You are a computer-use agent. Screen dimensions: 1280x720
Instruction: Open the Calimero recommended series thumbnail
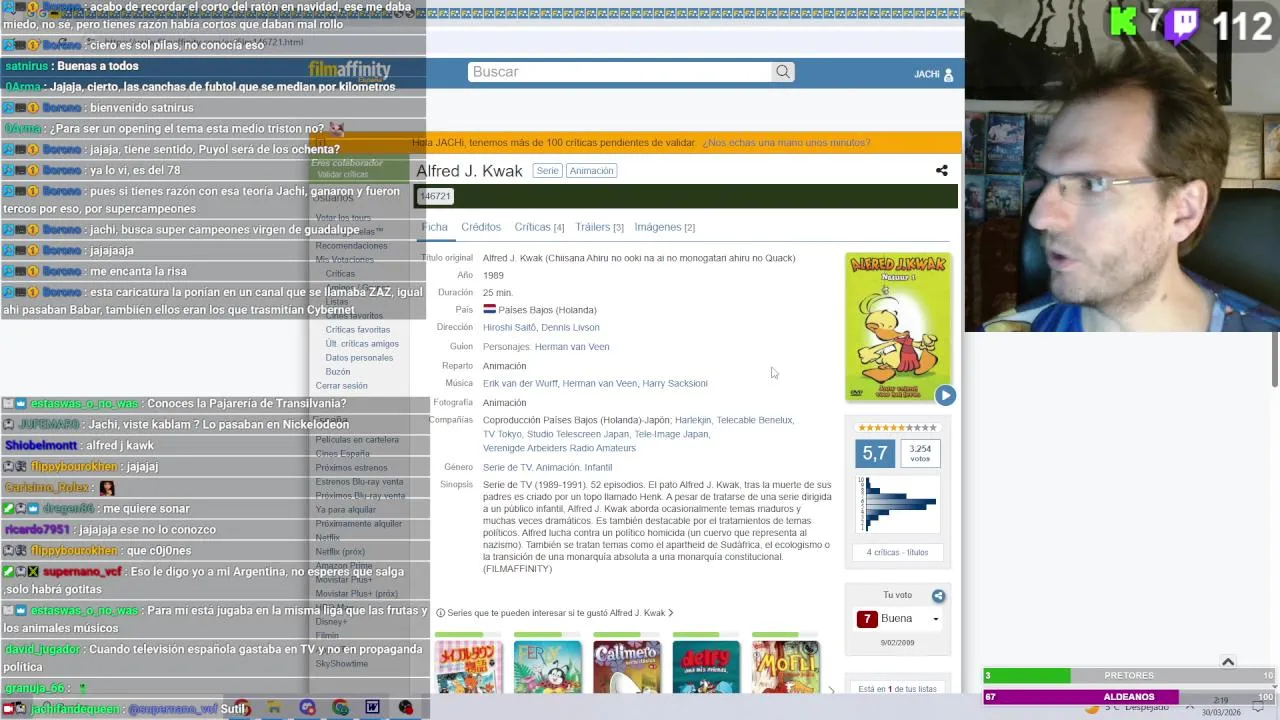(x=626, y=667)
